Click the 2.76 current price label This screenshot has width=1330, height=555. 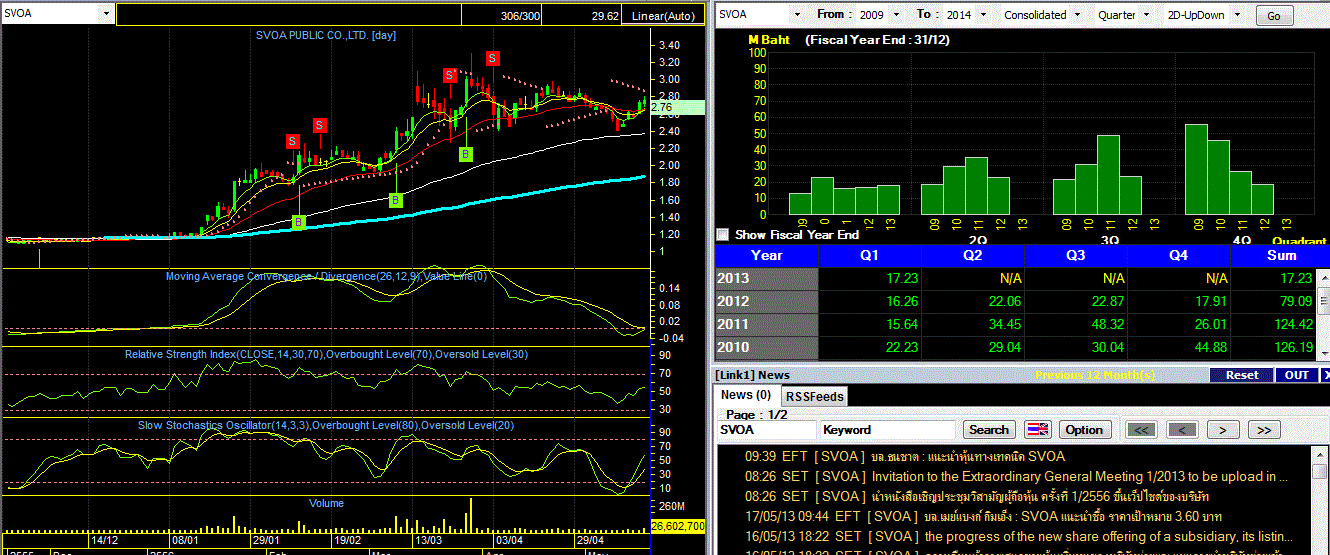point(679,107)
